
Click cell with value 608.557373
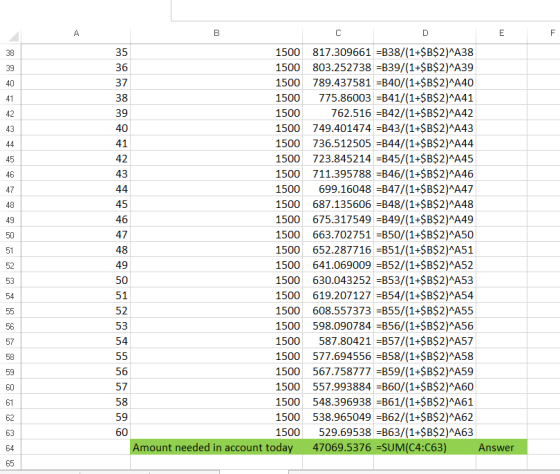click(338, 311)
